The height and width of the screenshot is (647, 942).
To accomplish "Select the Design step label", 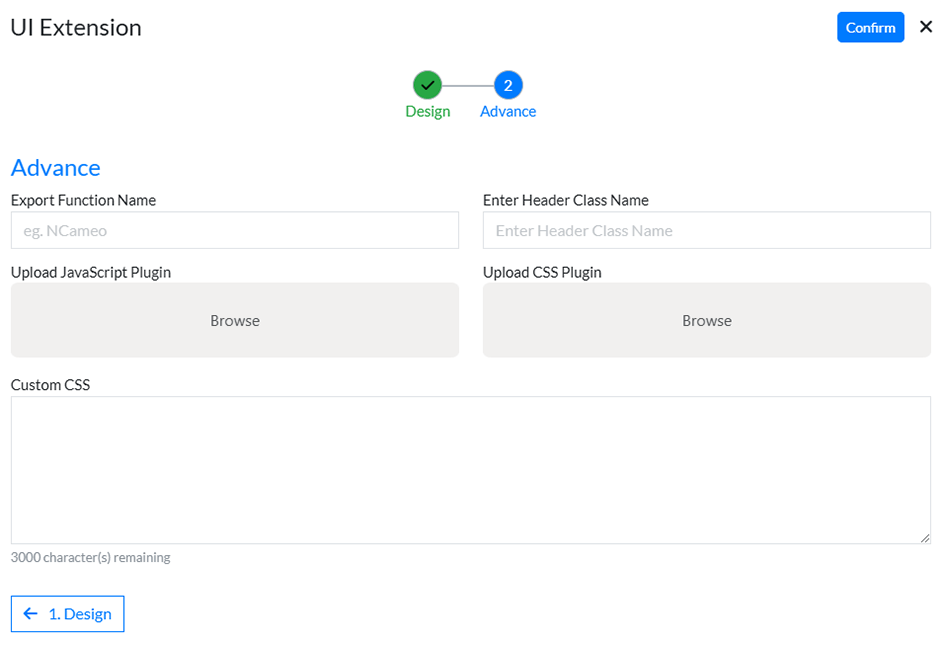I will tap(427, 112).
